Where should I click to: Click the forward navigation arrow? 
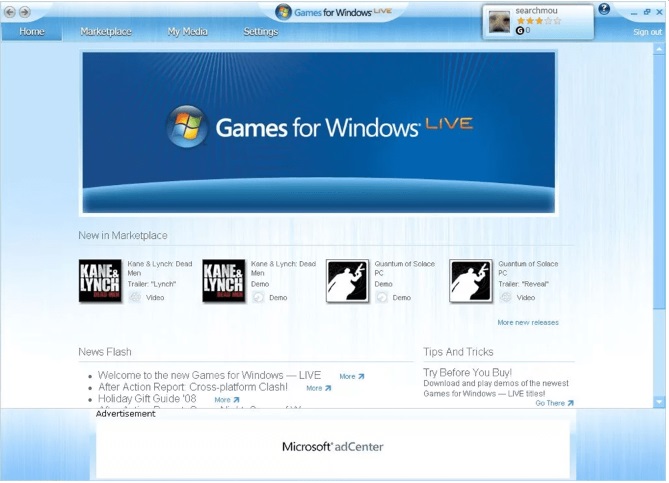(x=24, y=12)
